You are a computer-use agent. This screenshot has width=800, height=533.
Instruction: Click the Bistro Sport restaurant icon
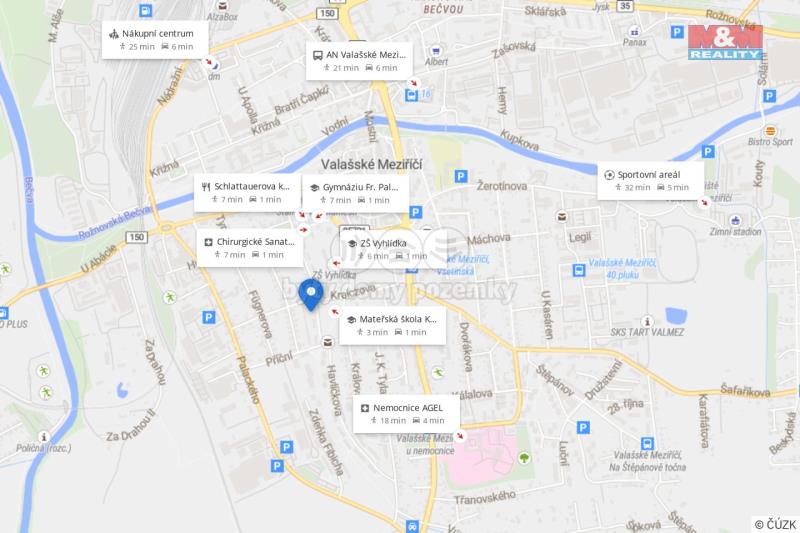pyautogui.click(x=770, y=131)
